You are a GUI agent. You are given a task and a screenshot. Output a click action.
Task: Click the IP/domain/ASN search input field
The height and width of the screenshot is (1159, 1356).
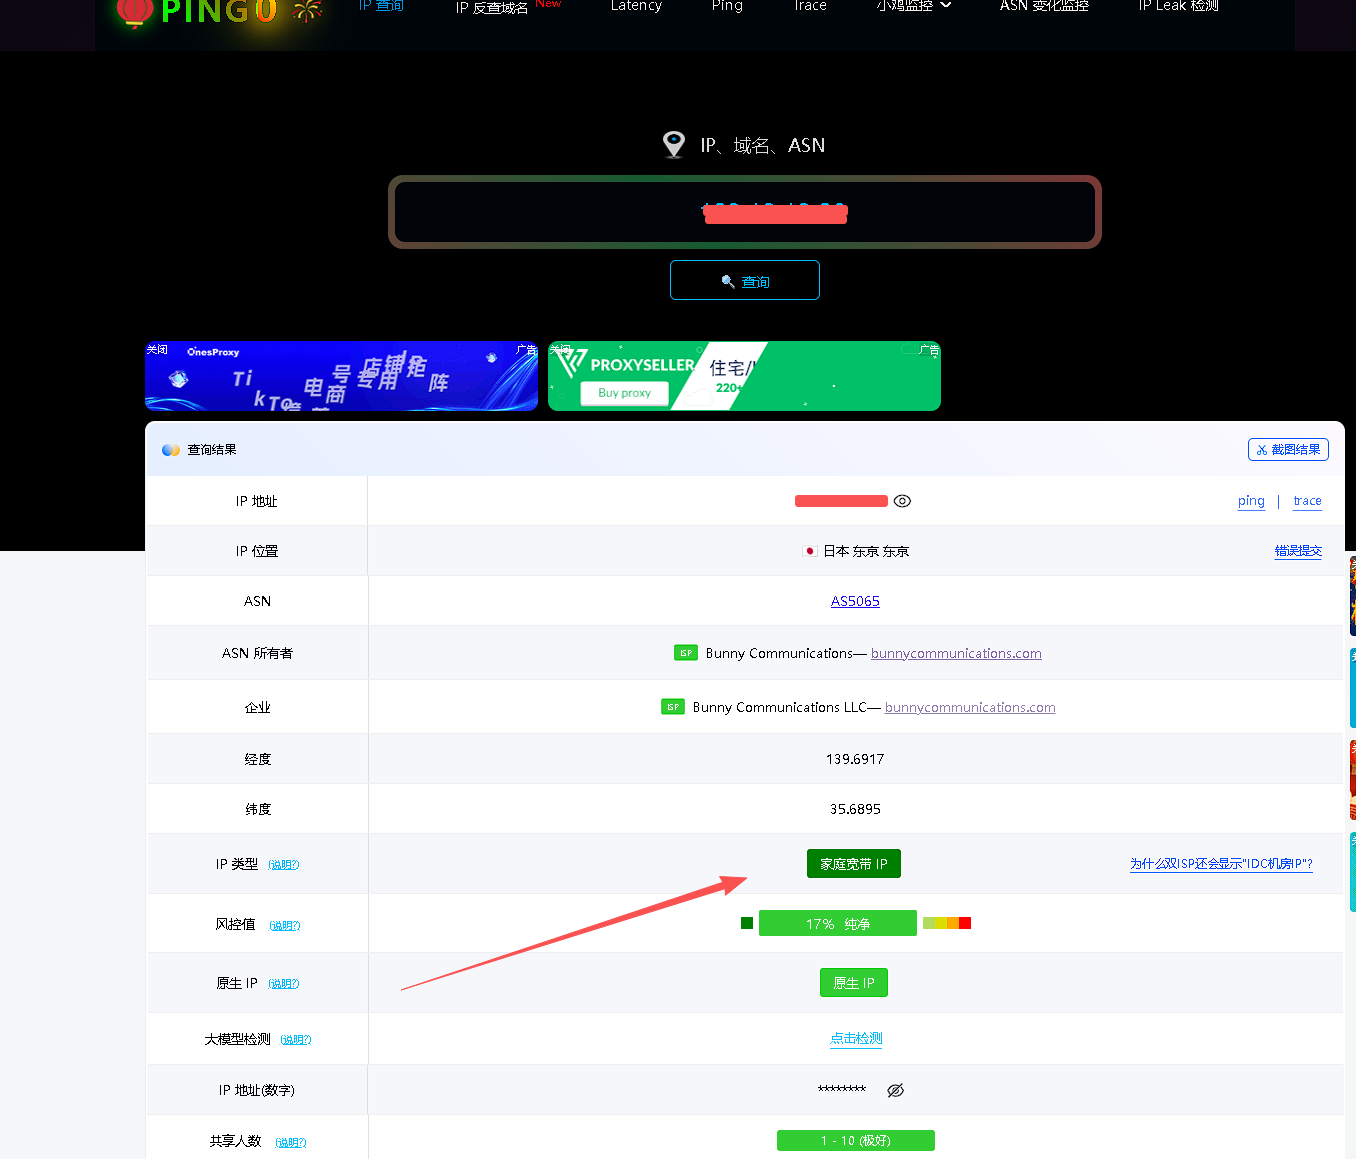(745, 212)
